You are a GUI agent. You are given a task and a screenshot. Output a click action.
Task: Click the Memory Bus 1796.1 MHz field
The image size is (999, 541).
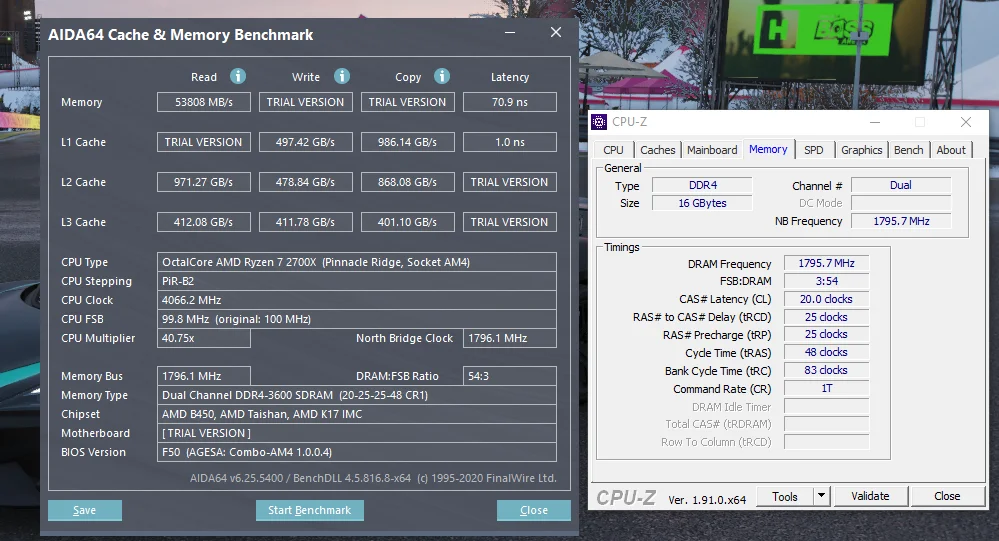204,376
